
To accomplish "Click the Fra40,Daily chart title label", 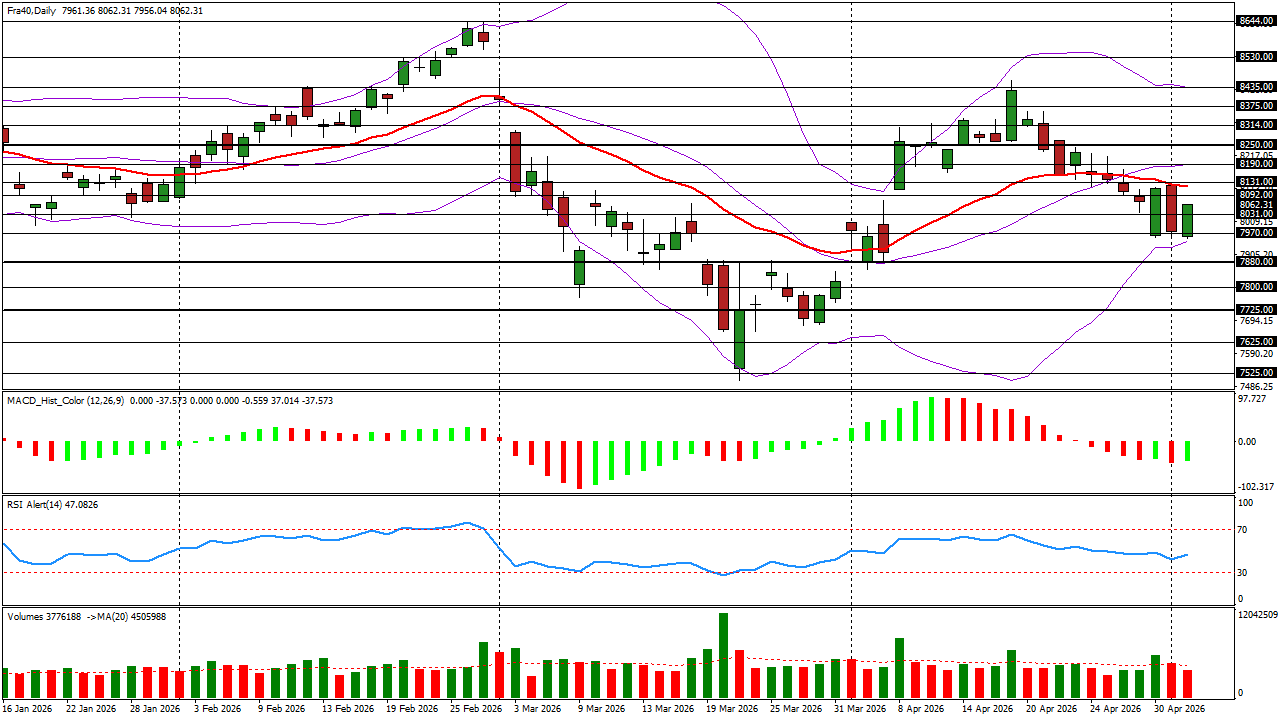I will point(31,10).
